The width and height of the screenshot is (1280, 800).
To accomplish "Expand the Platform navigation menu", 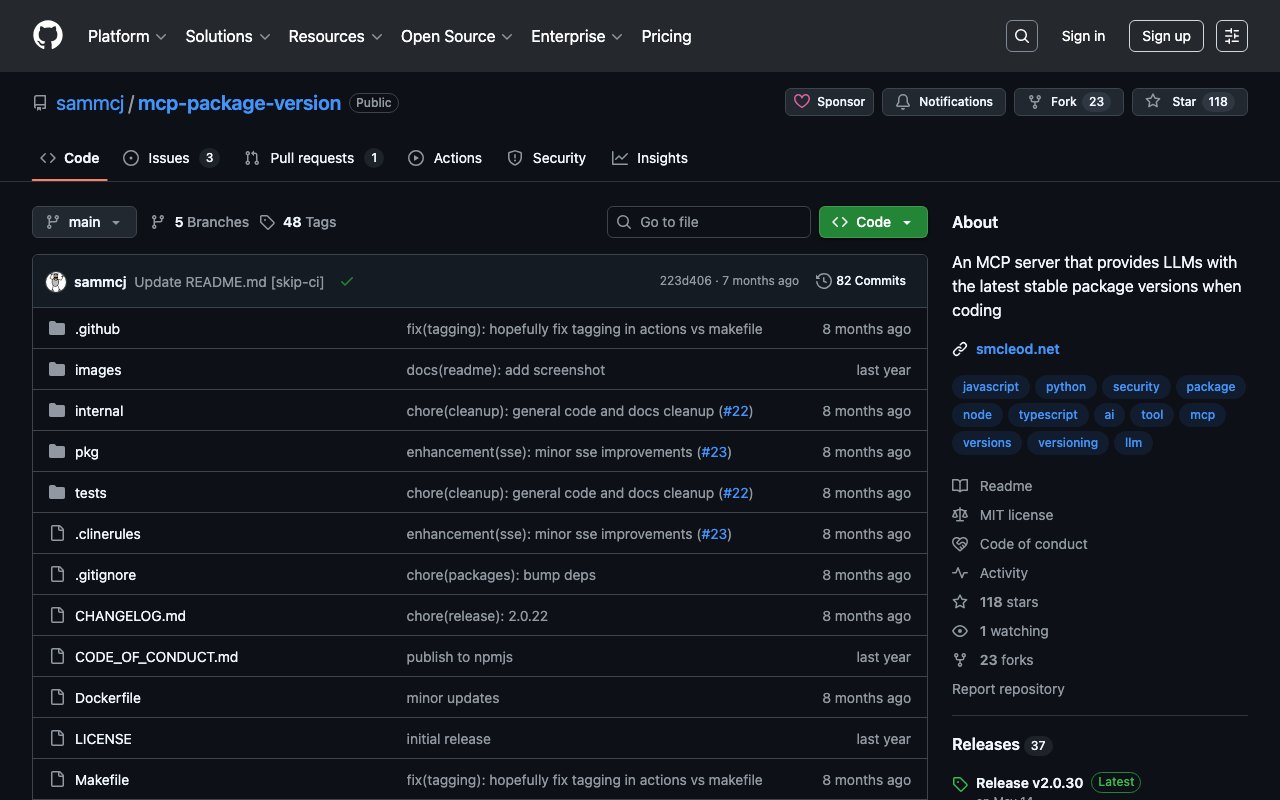I will click(126, 36).
